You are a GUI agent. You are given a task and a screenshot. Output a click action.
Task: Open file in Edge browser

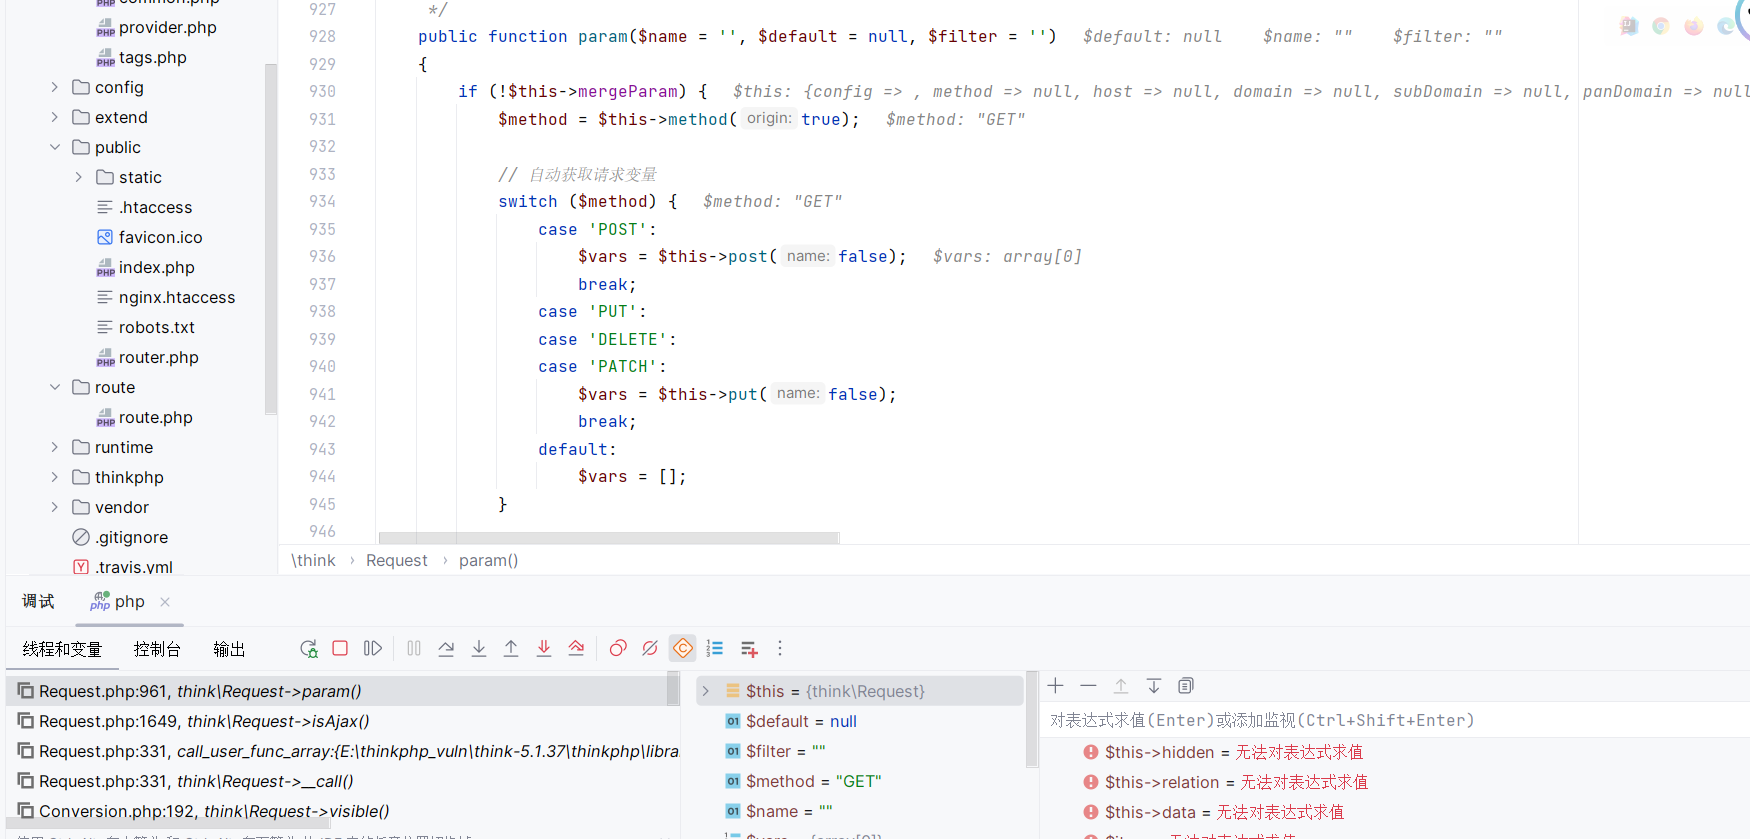[x=1726, y=26]
